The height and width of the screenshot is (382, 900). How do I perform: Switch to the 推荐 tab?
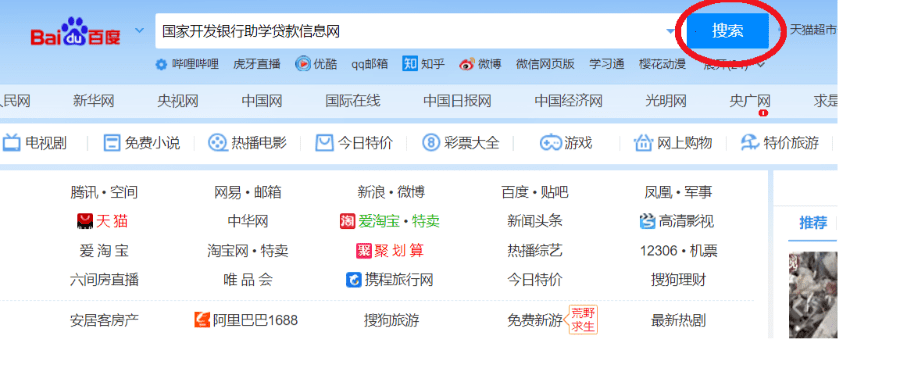[813, 223]
